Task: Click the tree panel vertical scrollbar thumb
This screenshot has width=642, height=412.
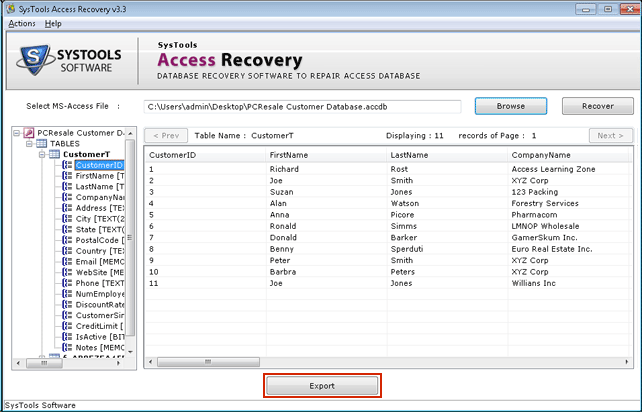Action: point(130,238)
